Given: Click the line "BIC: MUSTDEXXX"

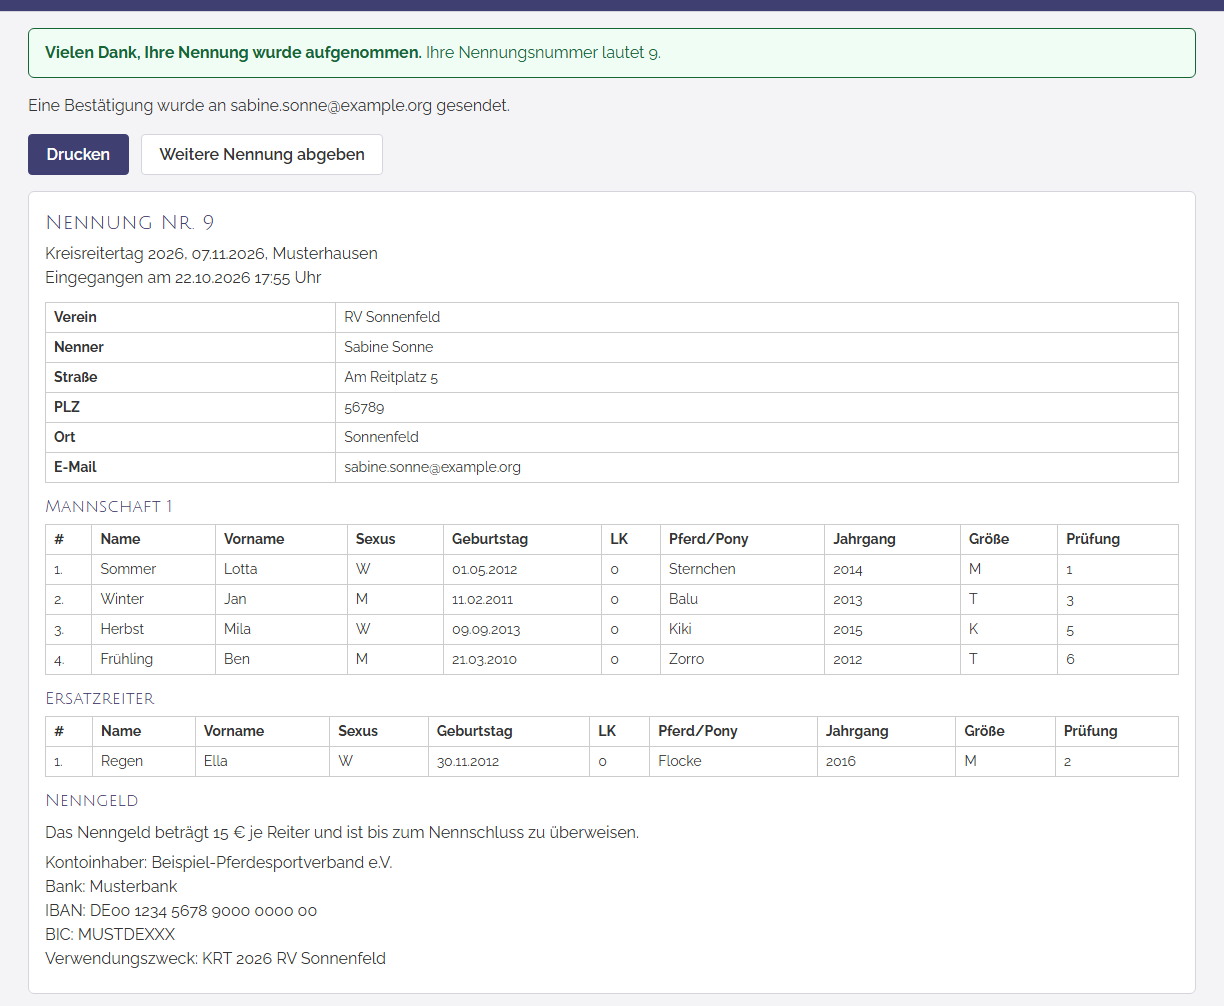Looking at the screenshot, I should [x=110, y=934].
